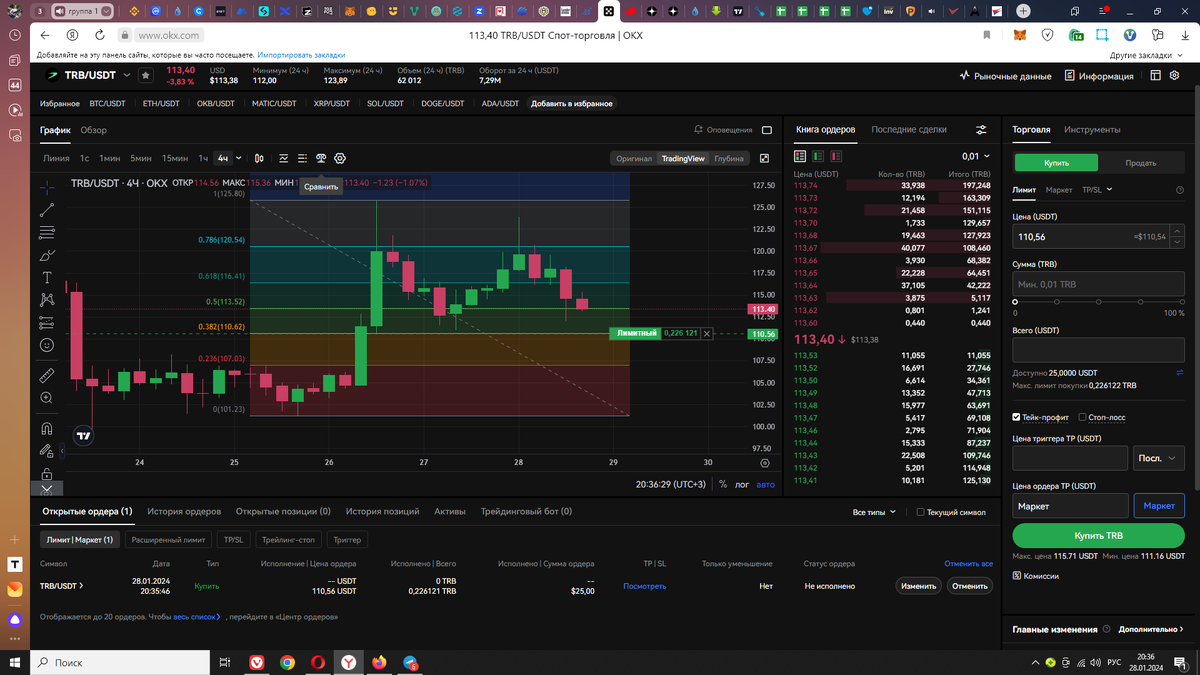This screenshot has width=1200, height=675.
Task: Click the Отменить все link
Action: 968,564
